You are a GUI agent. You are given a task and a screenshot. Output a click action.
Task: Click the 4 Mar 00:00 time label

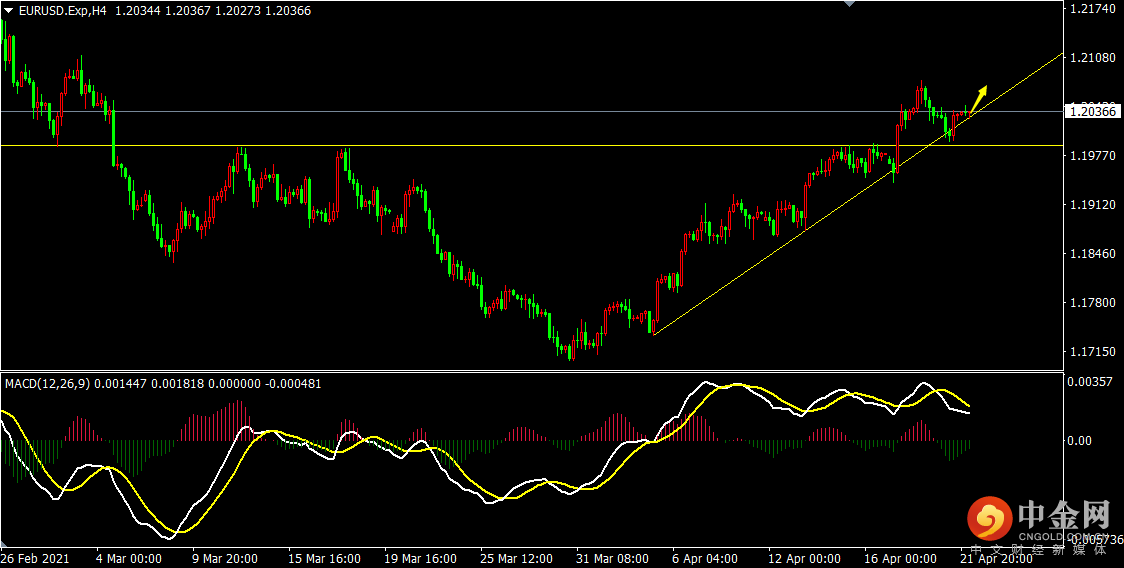(130, 559)
